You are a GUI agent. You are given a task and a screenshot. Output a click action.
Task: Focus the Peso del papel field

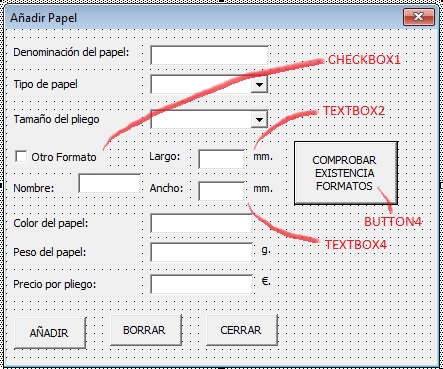(202, 252)
